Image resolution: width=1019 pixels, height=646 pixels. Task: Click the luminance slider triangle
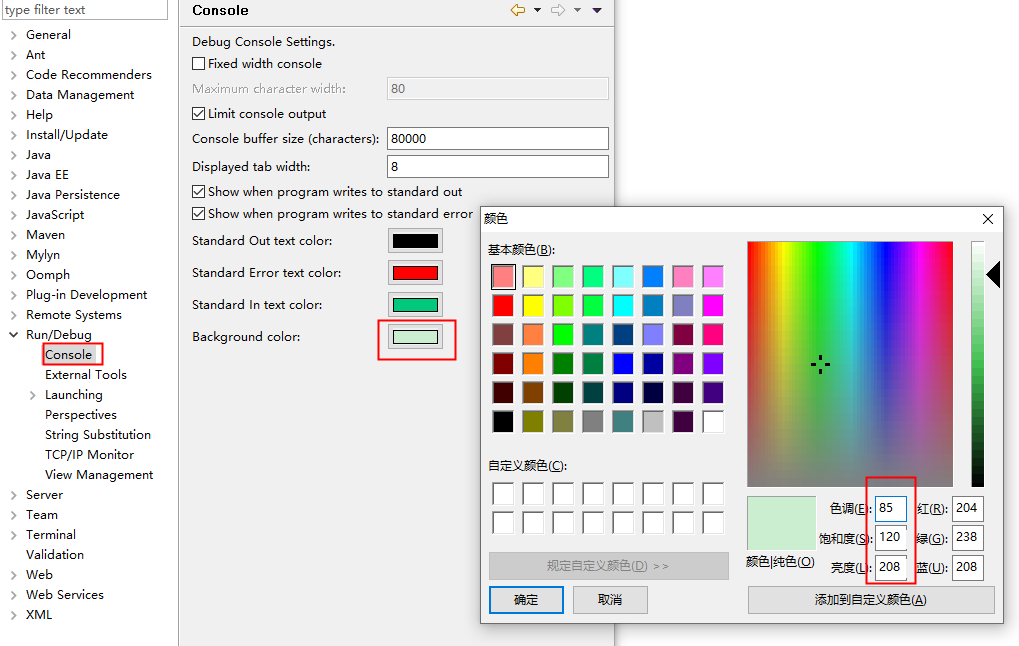[993, 274]
